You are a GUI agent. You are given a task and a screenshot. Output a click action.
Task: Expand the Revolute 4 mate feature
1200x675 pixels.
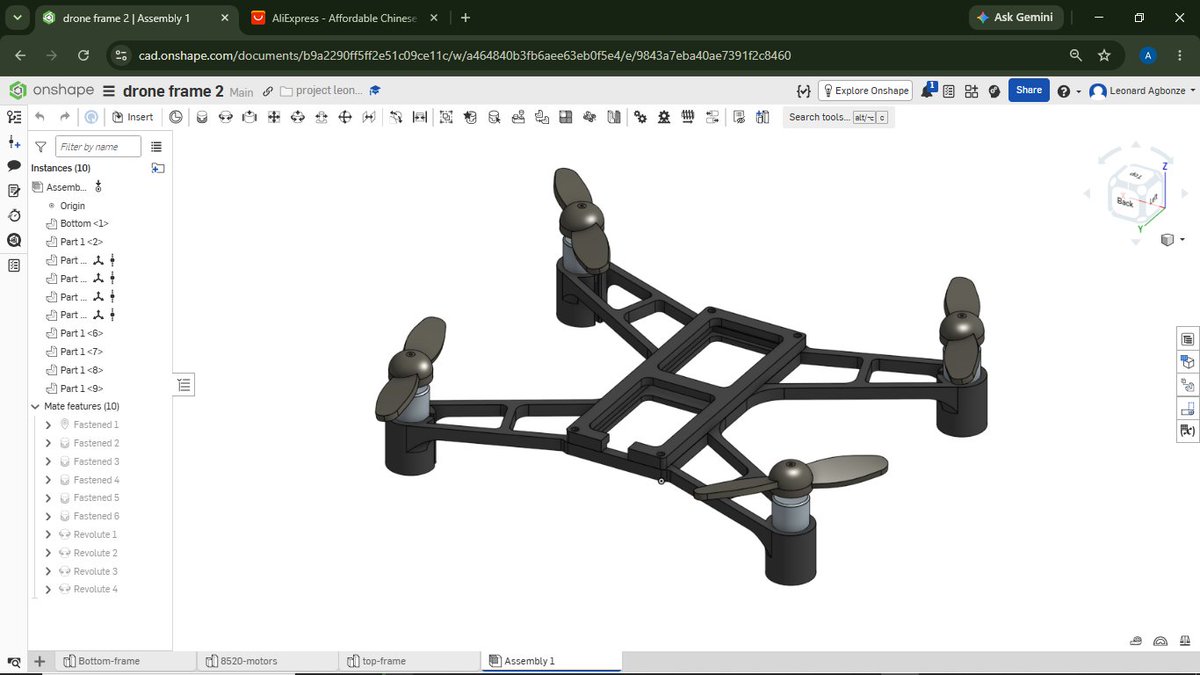point(48,589)
